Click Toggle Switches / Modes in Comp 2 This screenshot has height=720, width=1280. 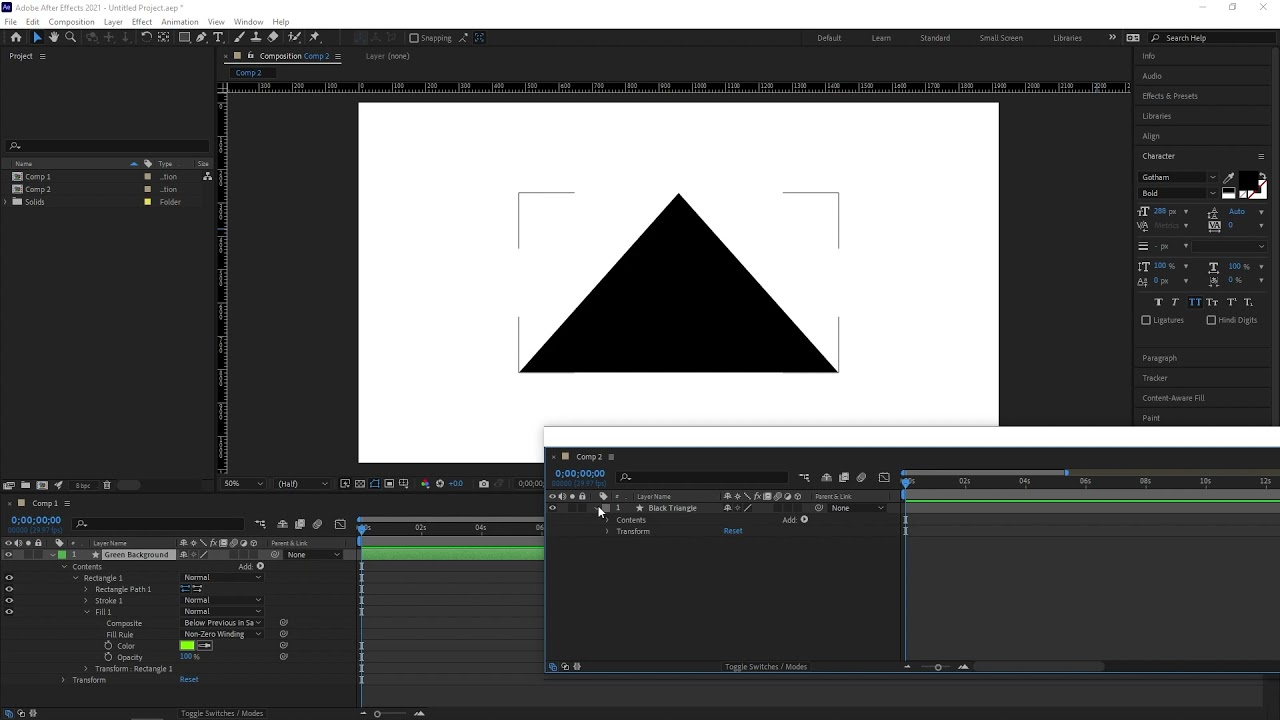coord(766,667)
